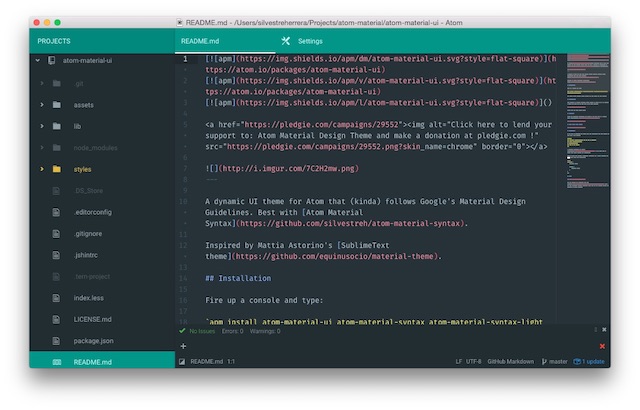Click the LICENSE.md file icon

point(56,319)
